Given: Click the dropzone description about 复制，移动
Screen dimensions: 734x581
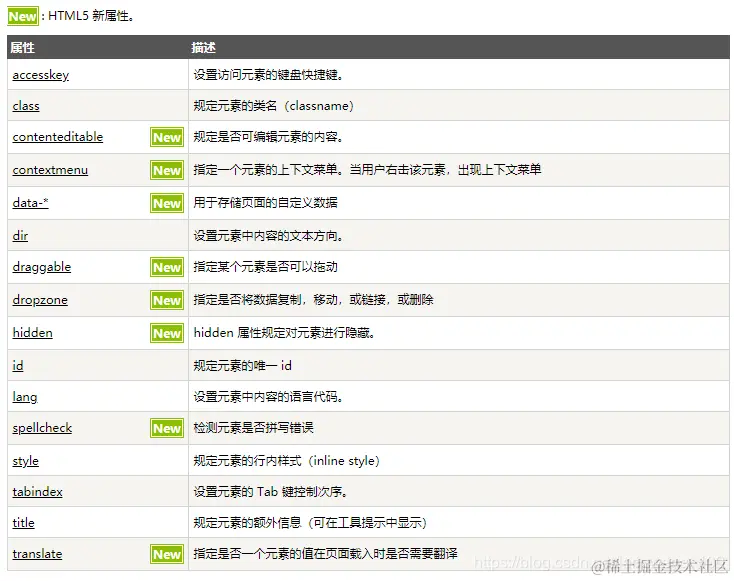Looking at the screenshot, I should point(314,300).
